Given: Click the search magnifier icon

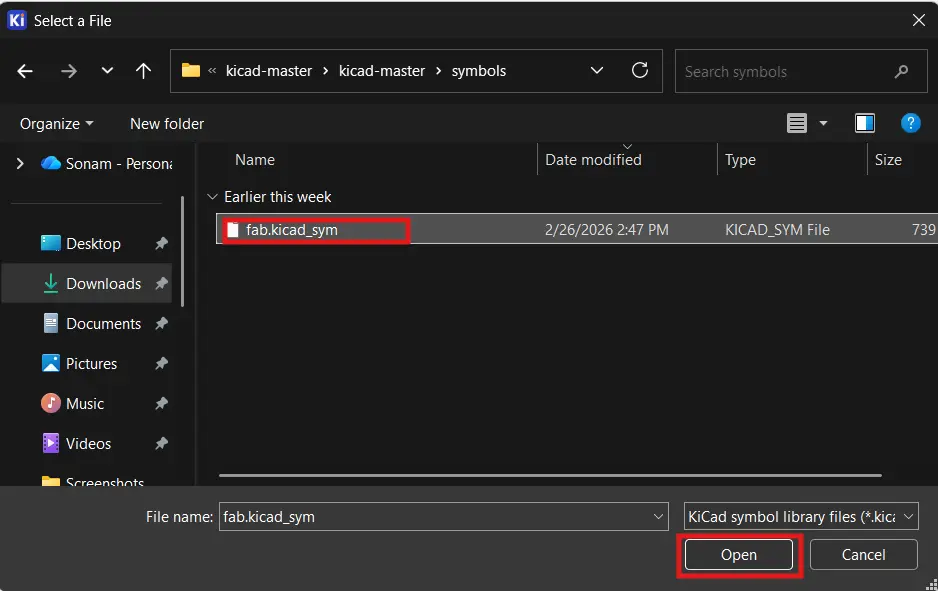Looking at the screenshot, I should point(902,72).
